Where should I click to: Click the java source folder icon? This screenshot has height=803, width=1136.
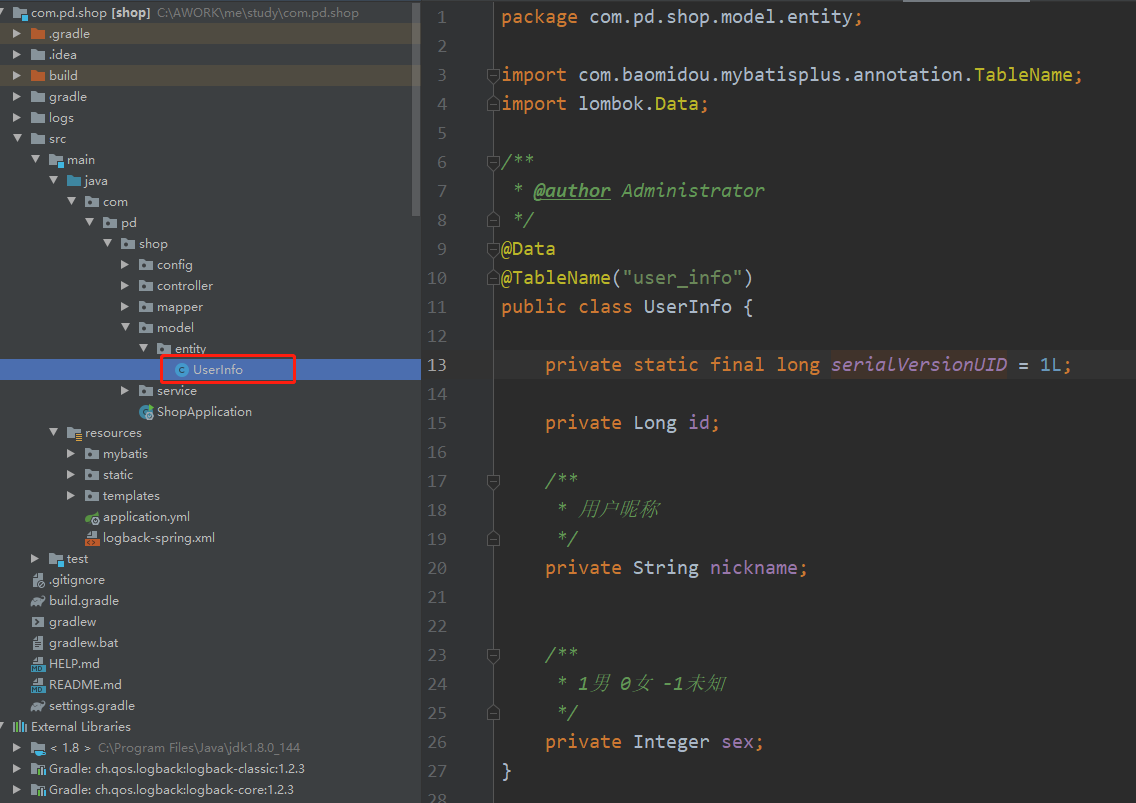(x=74, y=180)
